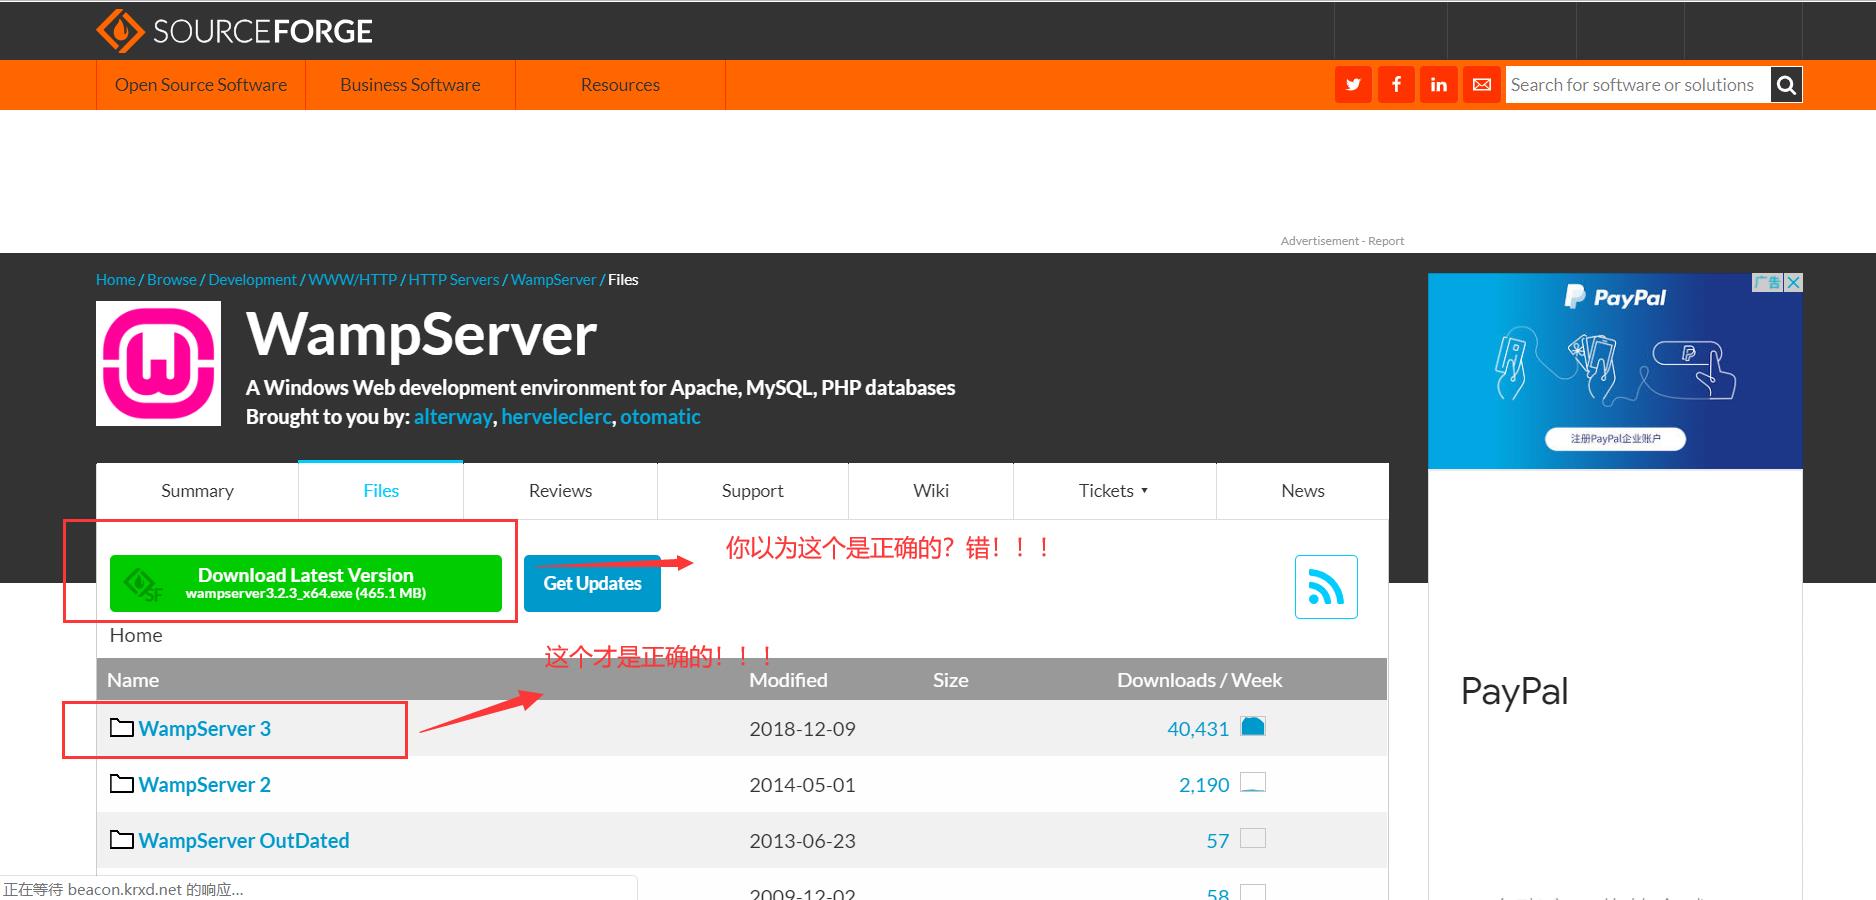Open the Facebook share icon

click(1396, 85)
